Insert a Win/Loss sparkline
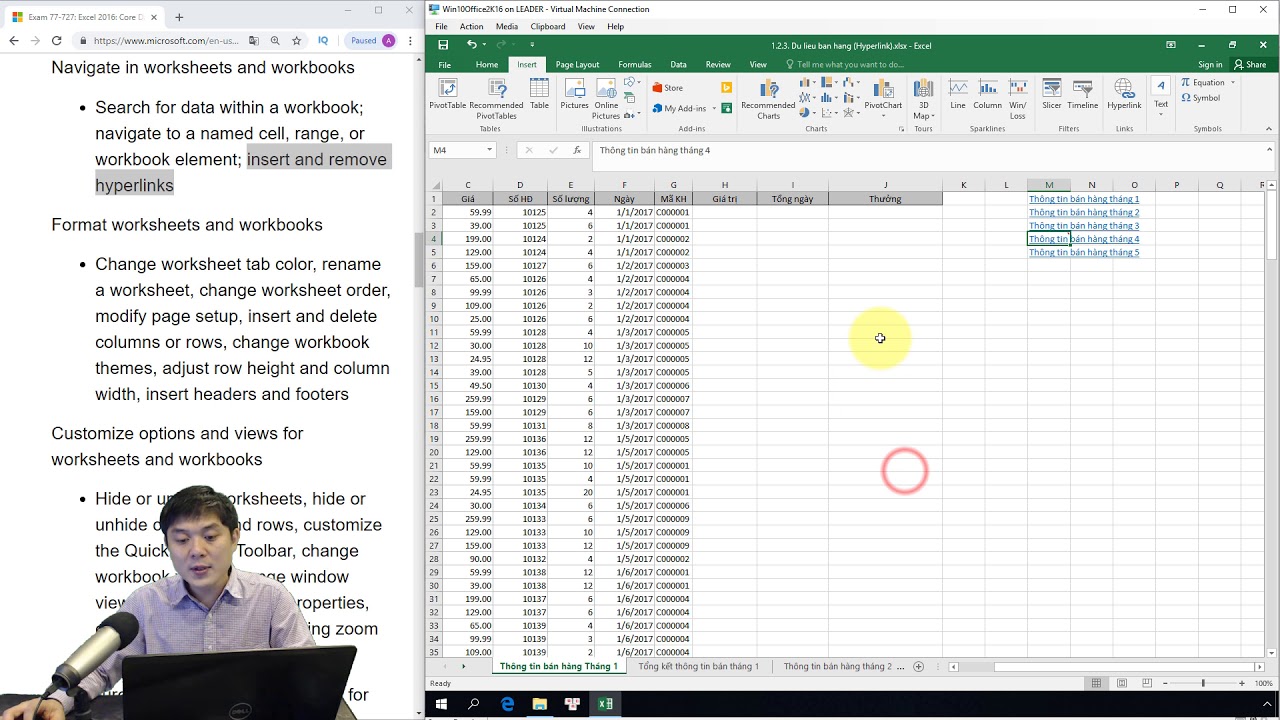This screenshot has width=1280, height=720. click(x=1017, y=98)
